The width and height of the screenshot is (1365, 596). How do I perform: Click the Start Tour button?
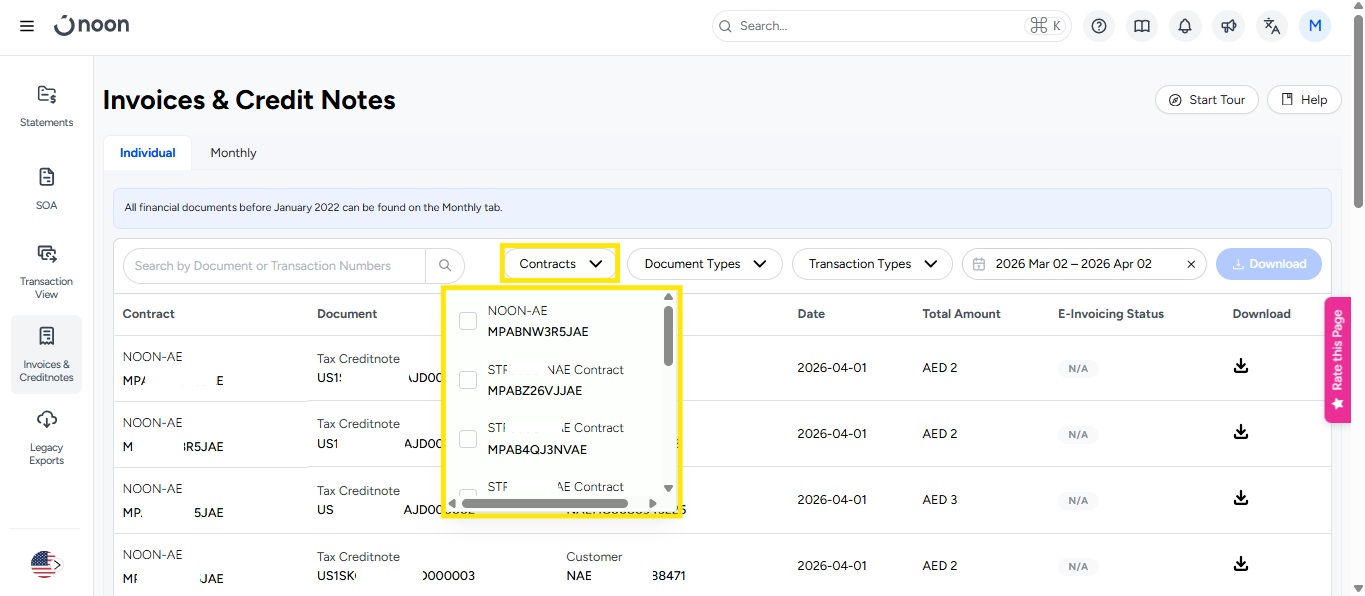(x=1206, y=100)
